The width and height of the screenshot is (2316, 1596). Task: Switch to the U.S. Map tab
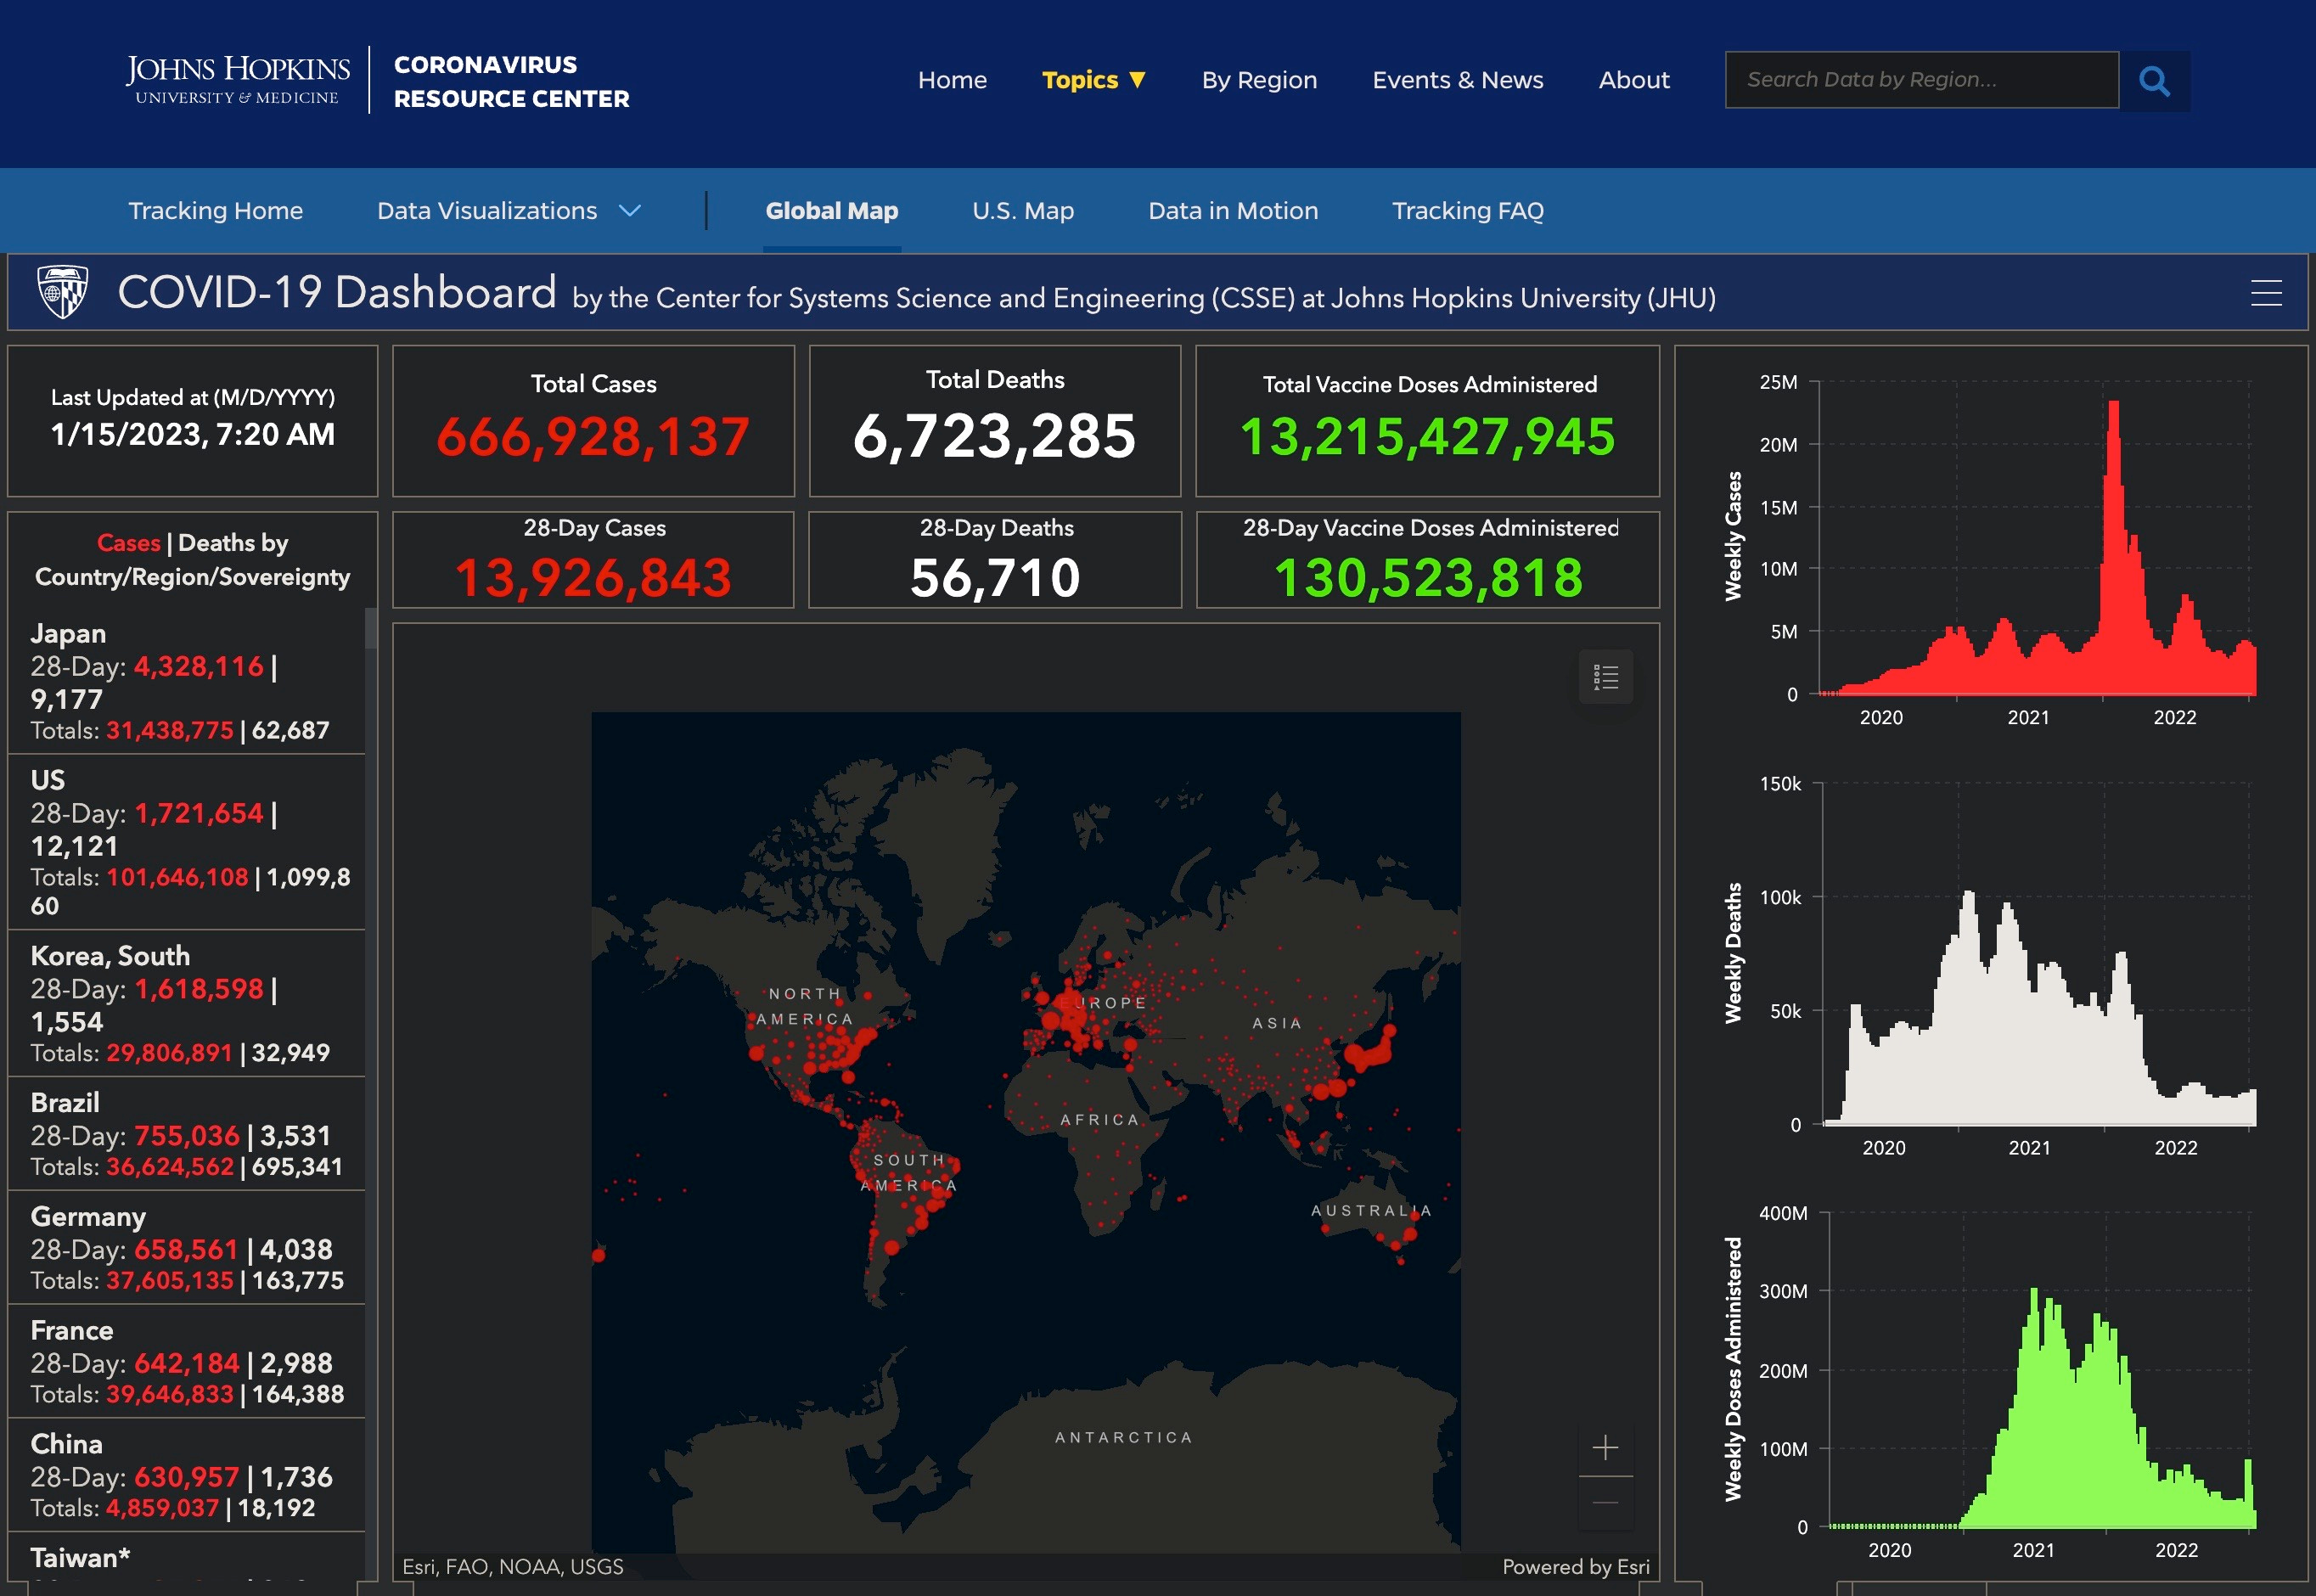1023,211
